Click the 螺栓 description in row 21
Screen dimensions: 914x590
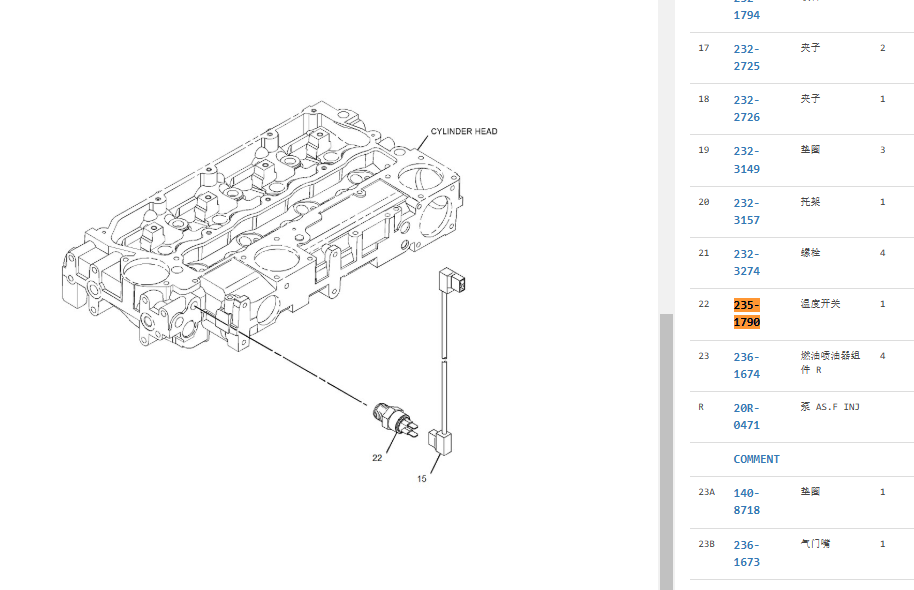810,252
